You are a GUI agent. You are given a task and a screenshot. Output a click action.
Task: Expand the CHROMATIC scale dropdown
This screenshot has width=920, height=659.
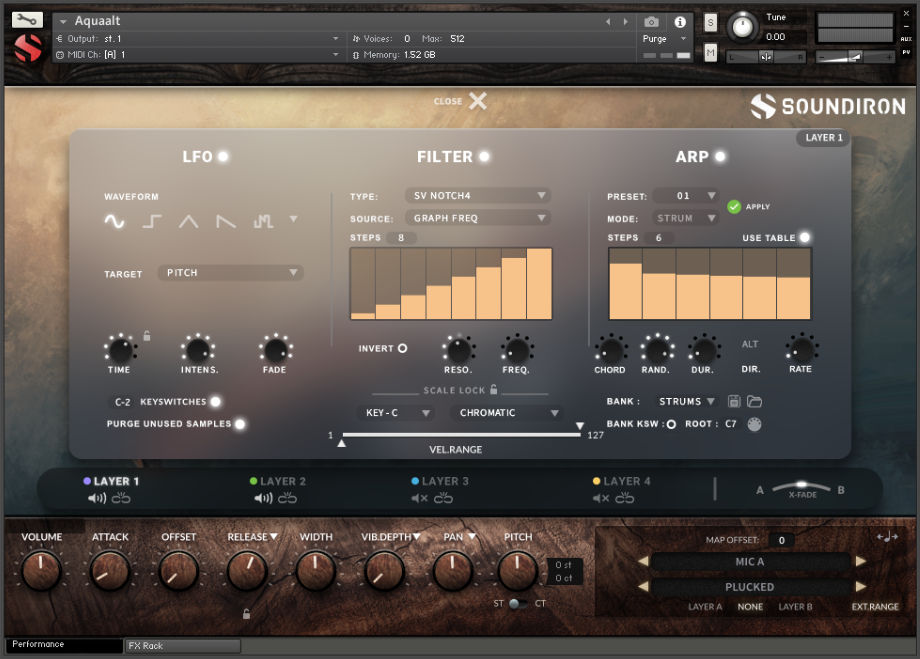tap(505, 412)
